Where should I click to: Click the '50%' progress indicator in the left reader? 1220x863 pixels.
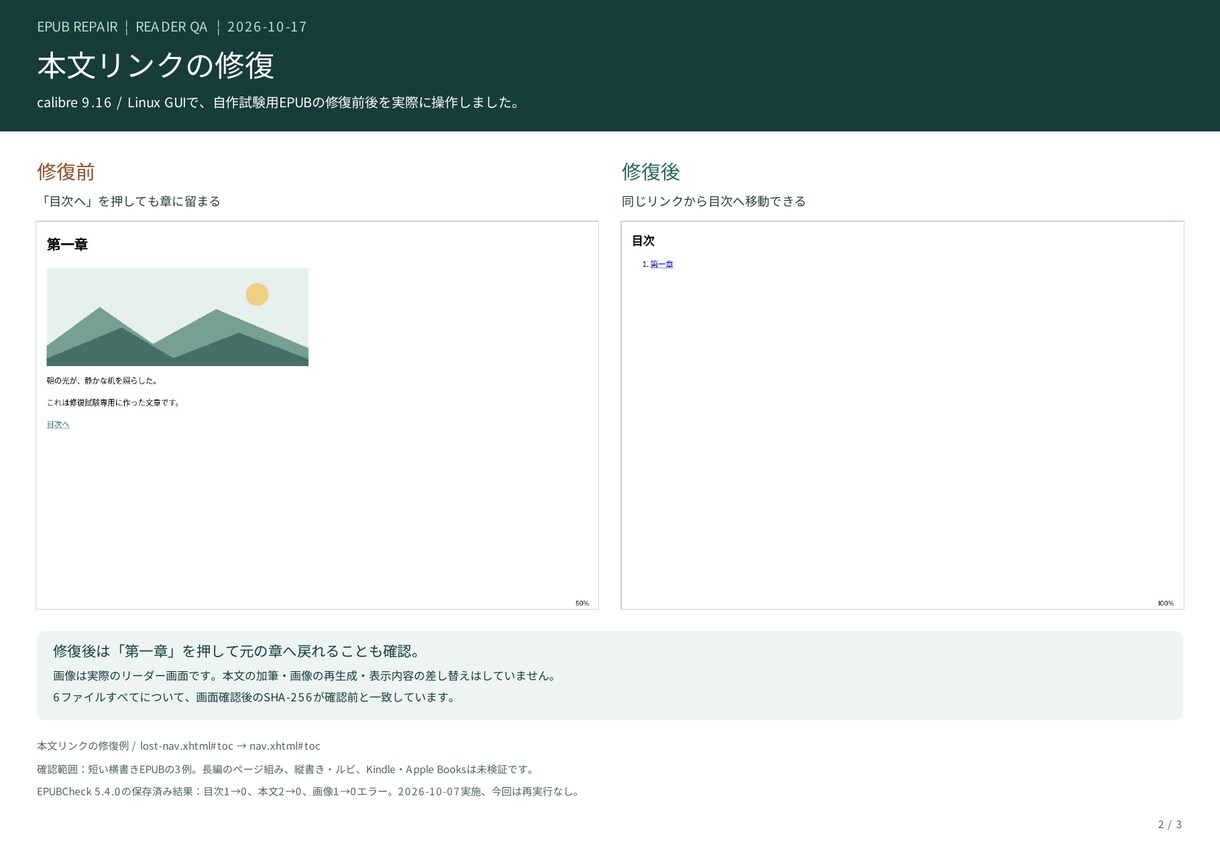pos(582,603)
